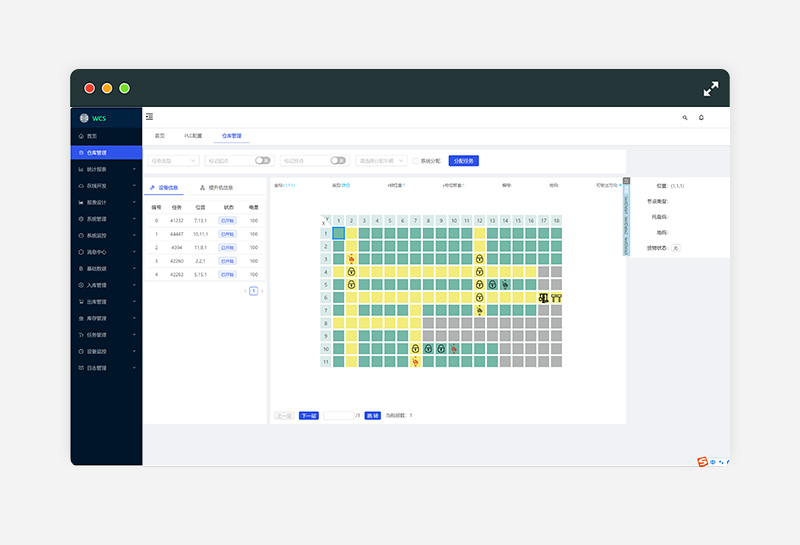800x545 pixels.
Task: Toggle the 标记起点 switch
Action: (262, 160)
